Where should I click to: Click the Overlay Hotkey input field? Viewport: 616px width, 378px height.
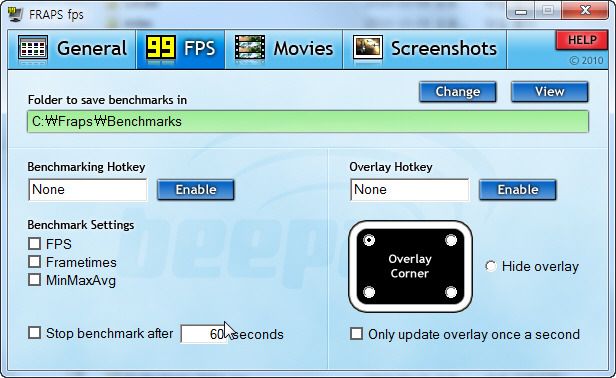click(410, 190)
